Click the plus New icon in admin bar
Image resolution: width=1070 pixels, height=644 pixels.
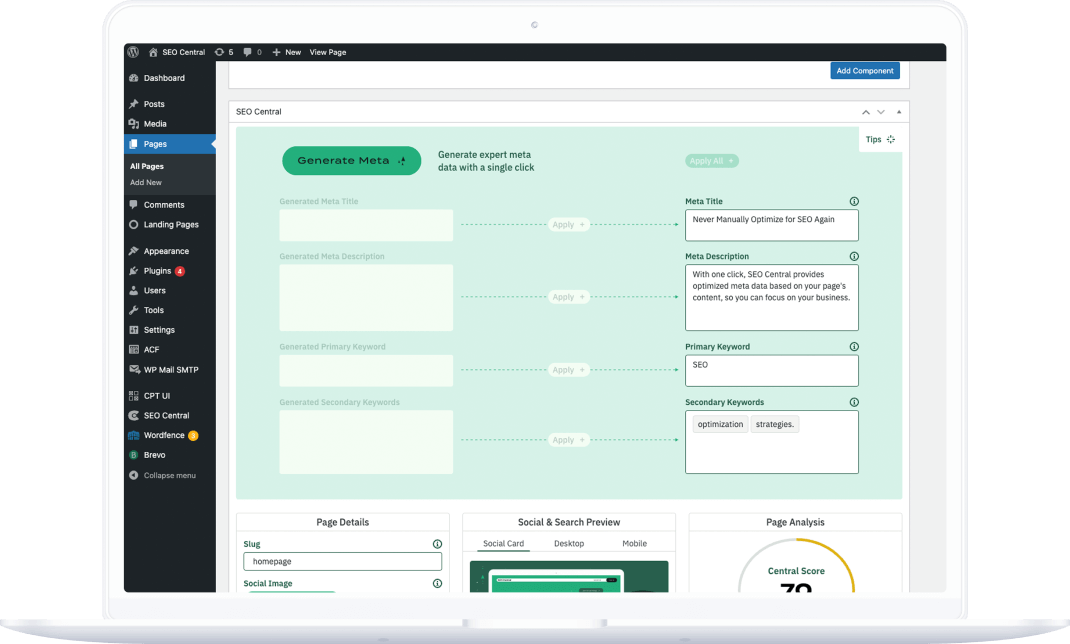[276, 52]
